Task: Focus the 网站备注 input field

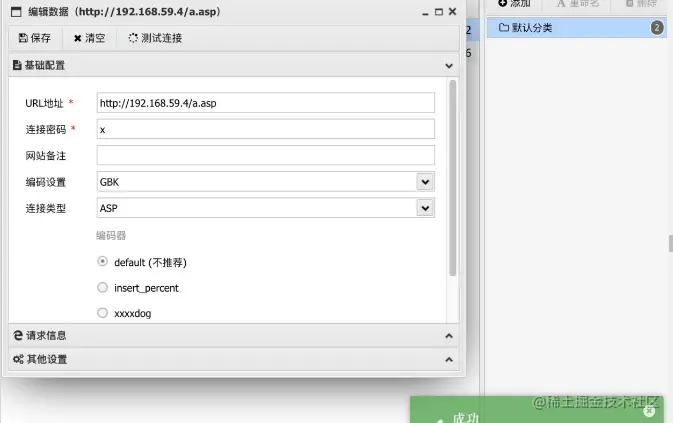Action: coord(266,155)
